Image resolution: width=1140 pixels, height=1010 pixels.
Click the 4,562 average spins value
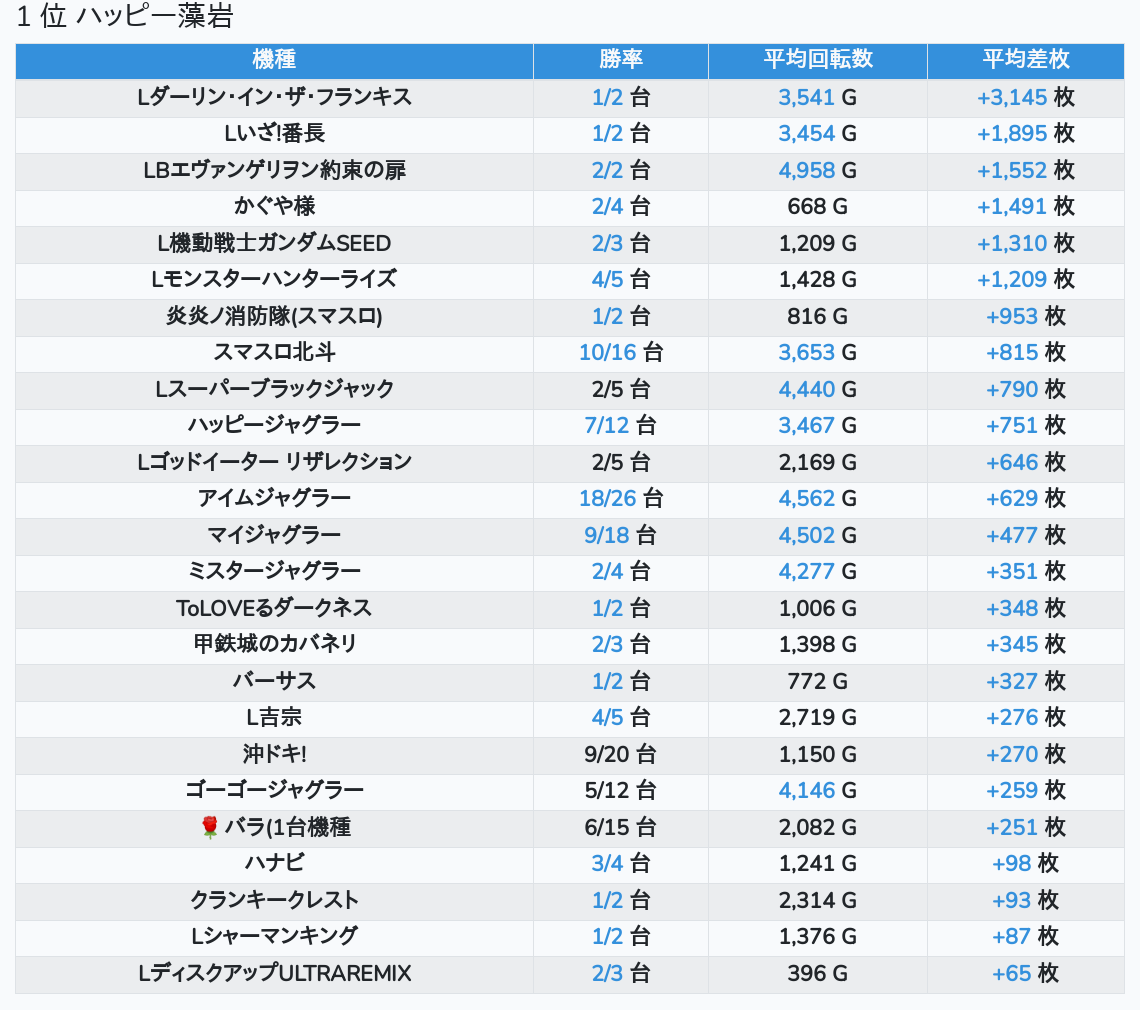806,499
